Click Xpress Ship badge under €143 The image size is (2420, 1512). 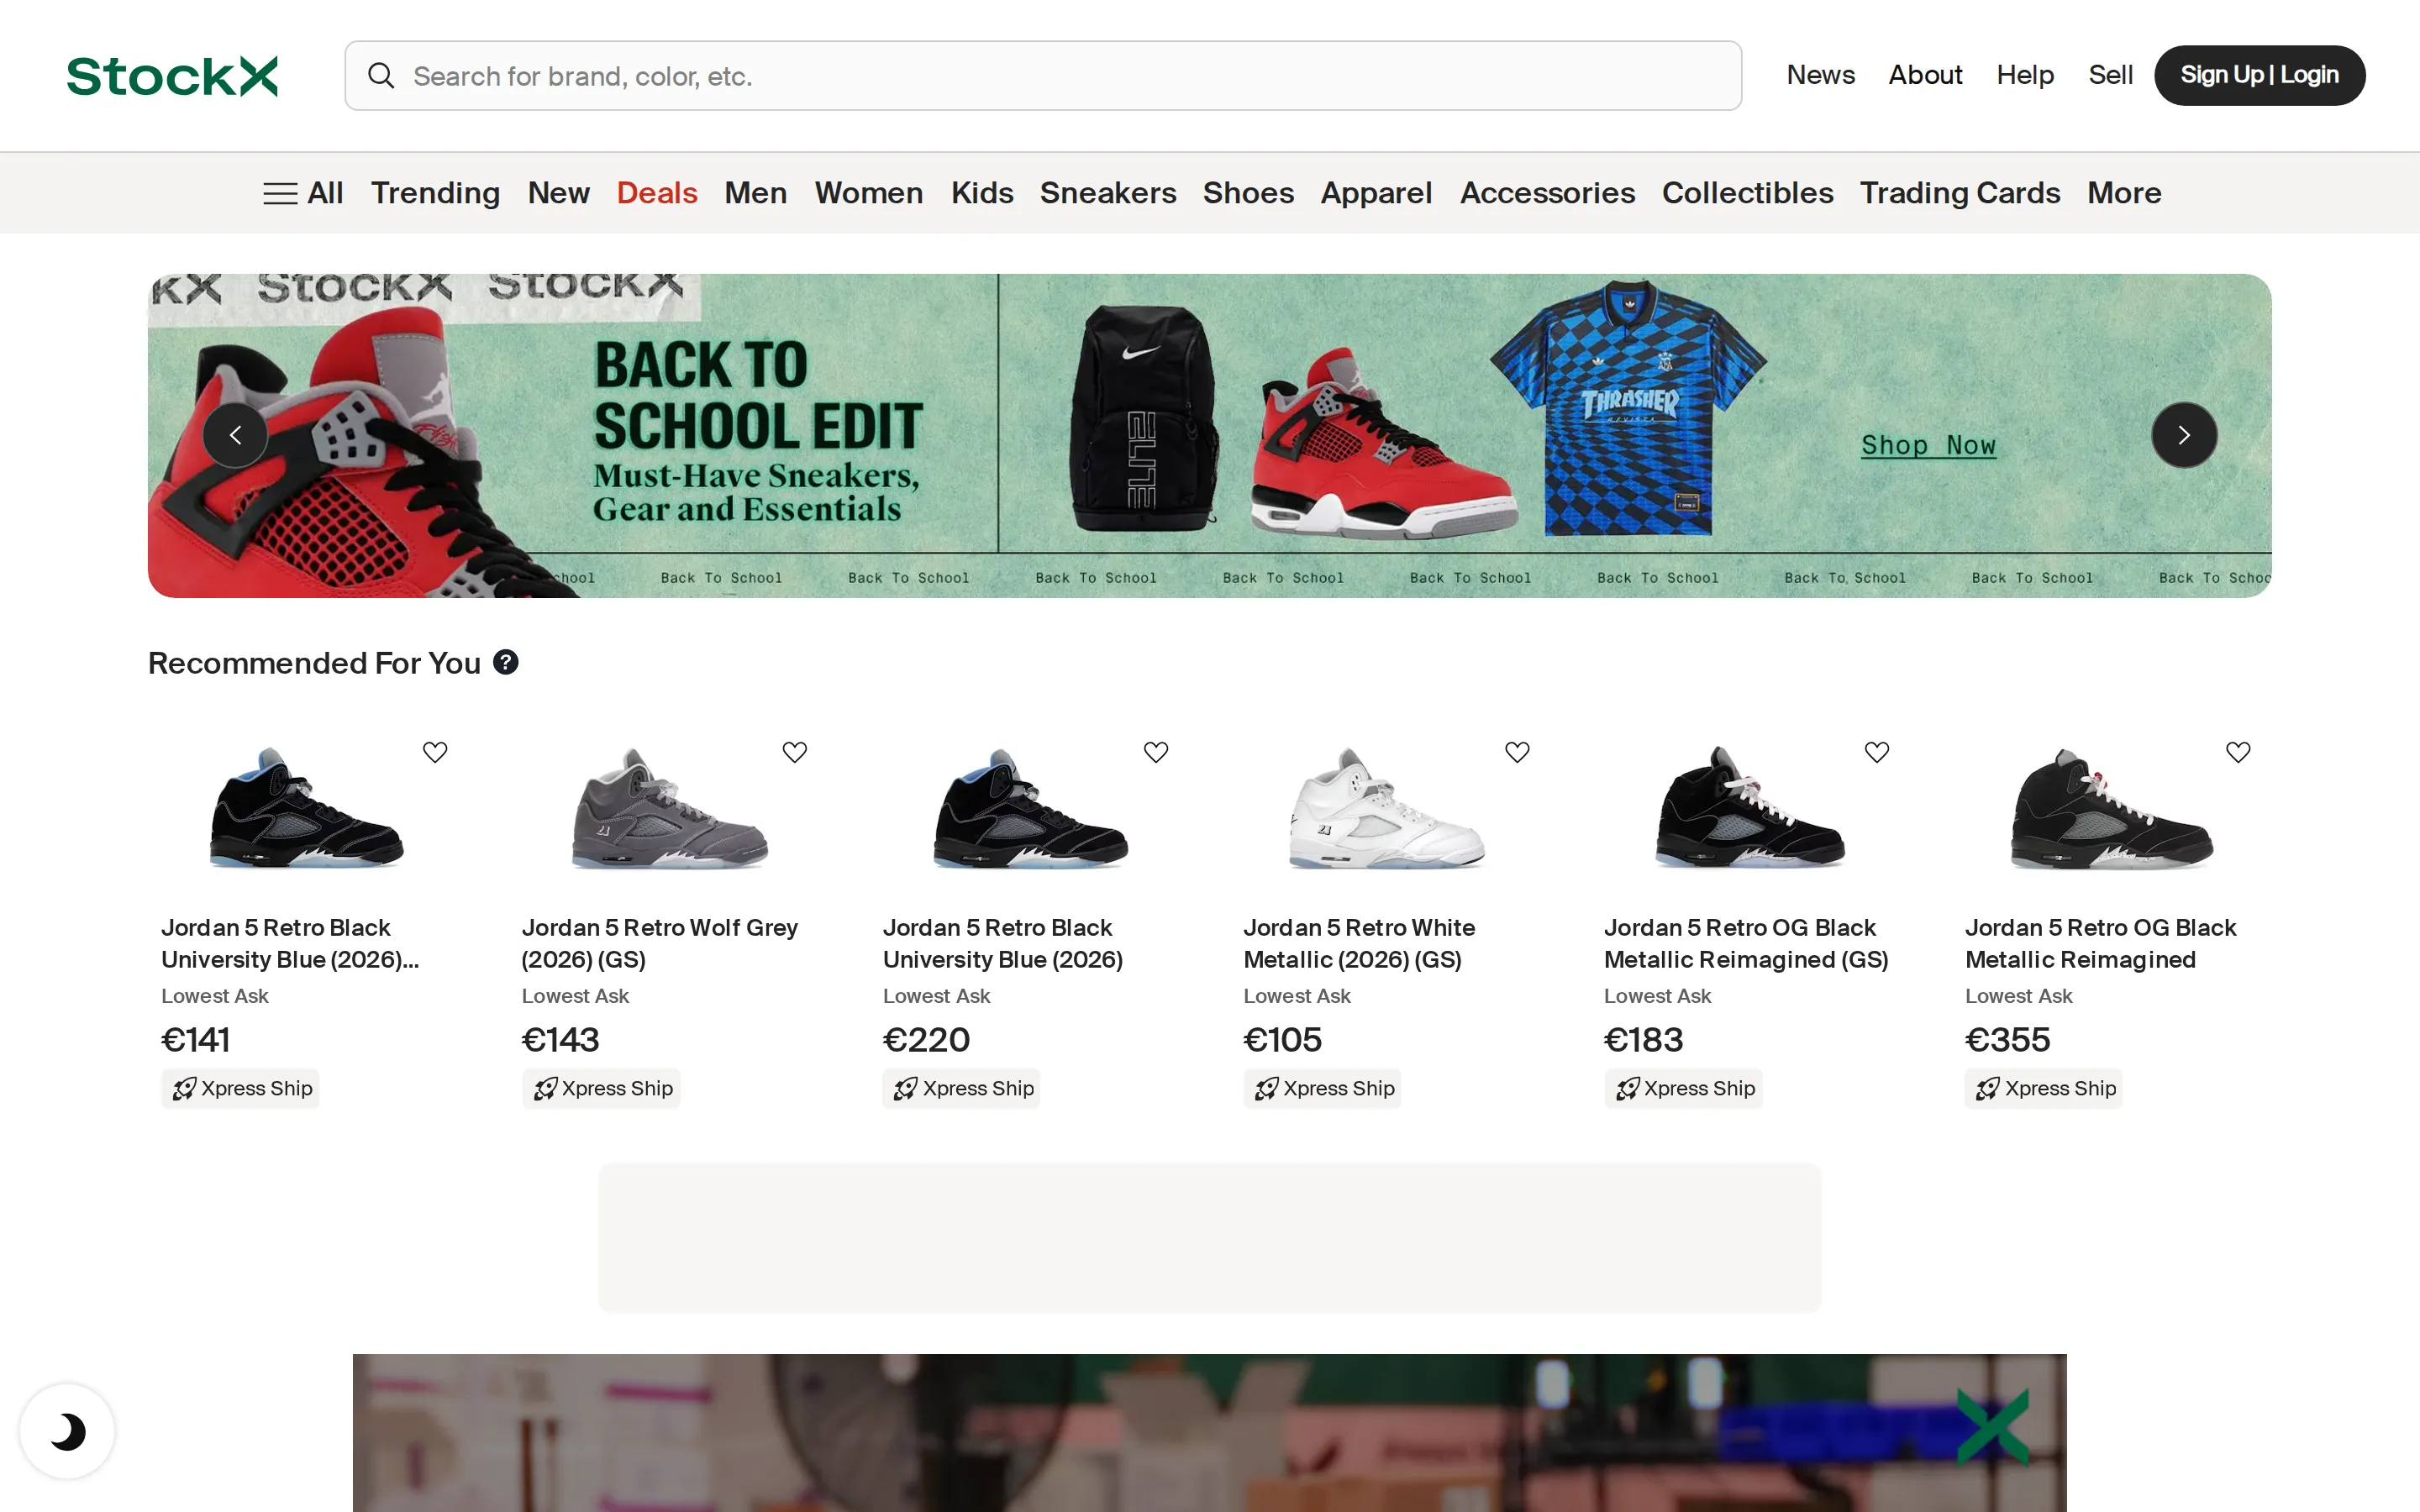tap(601, 1088)
